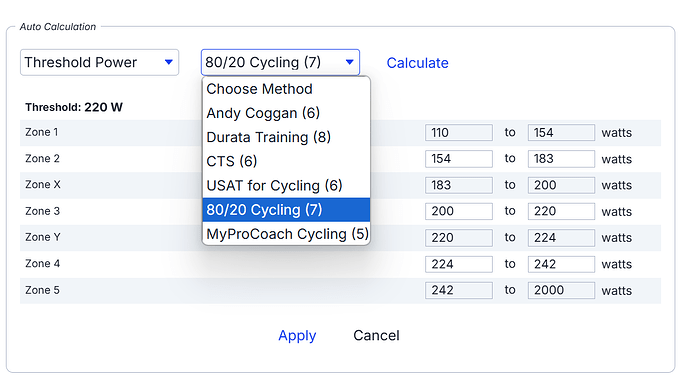Screen dimensions: 690x380
Task: Select Choose Method option in list
Action: coord(286,89)
